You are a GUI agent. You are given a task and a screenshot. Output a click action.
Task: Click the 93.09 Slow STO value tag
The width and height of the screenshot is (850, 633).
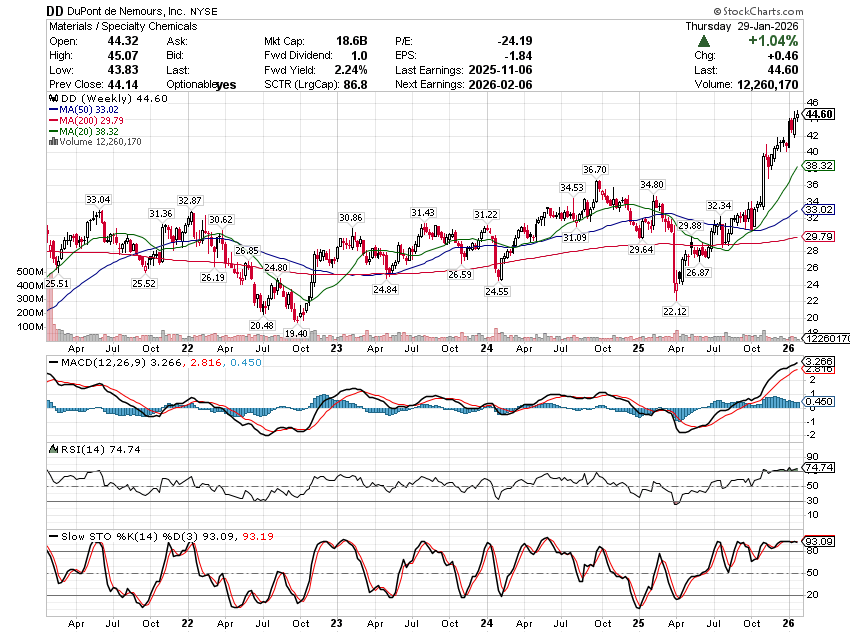(x=819, y=542)
